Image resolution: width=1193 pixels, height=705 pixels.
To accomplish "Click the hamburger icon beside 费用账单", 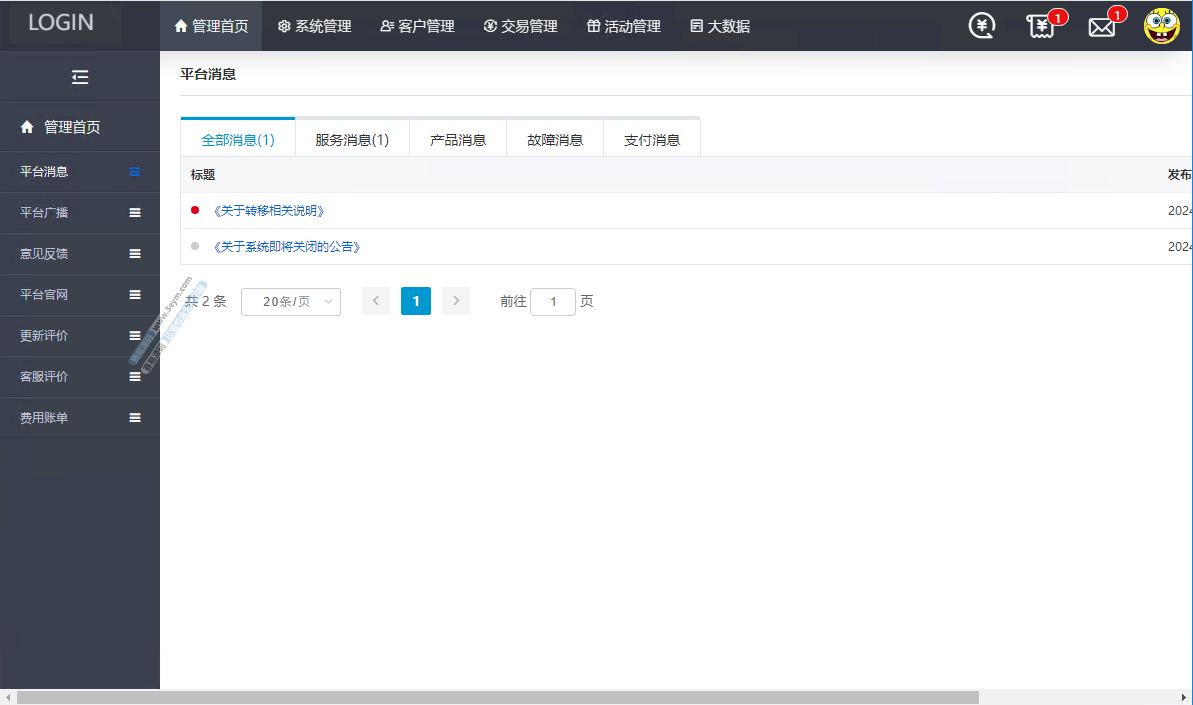I will point(135,418).
